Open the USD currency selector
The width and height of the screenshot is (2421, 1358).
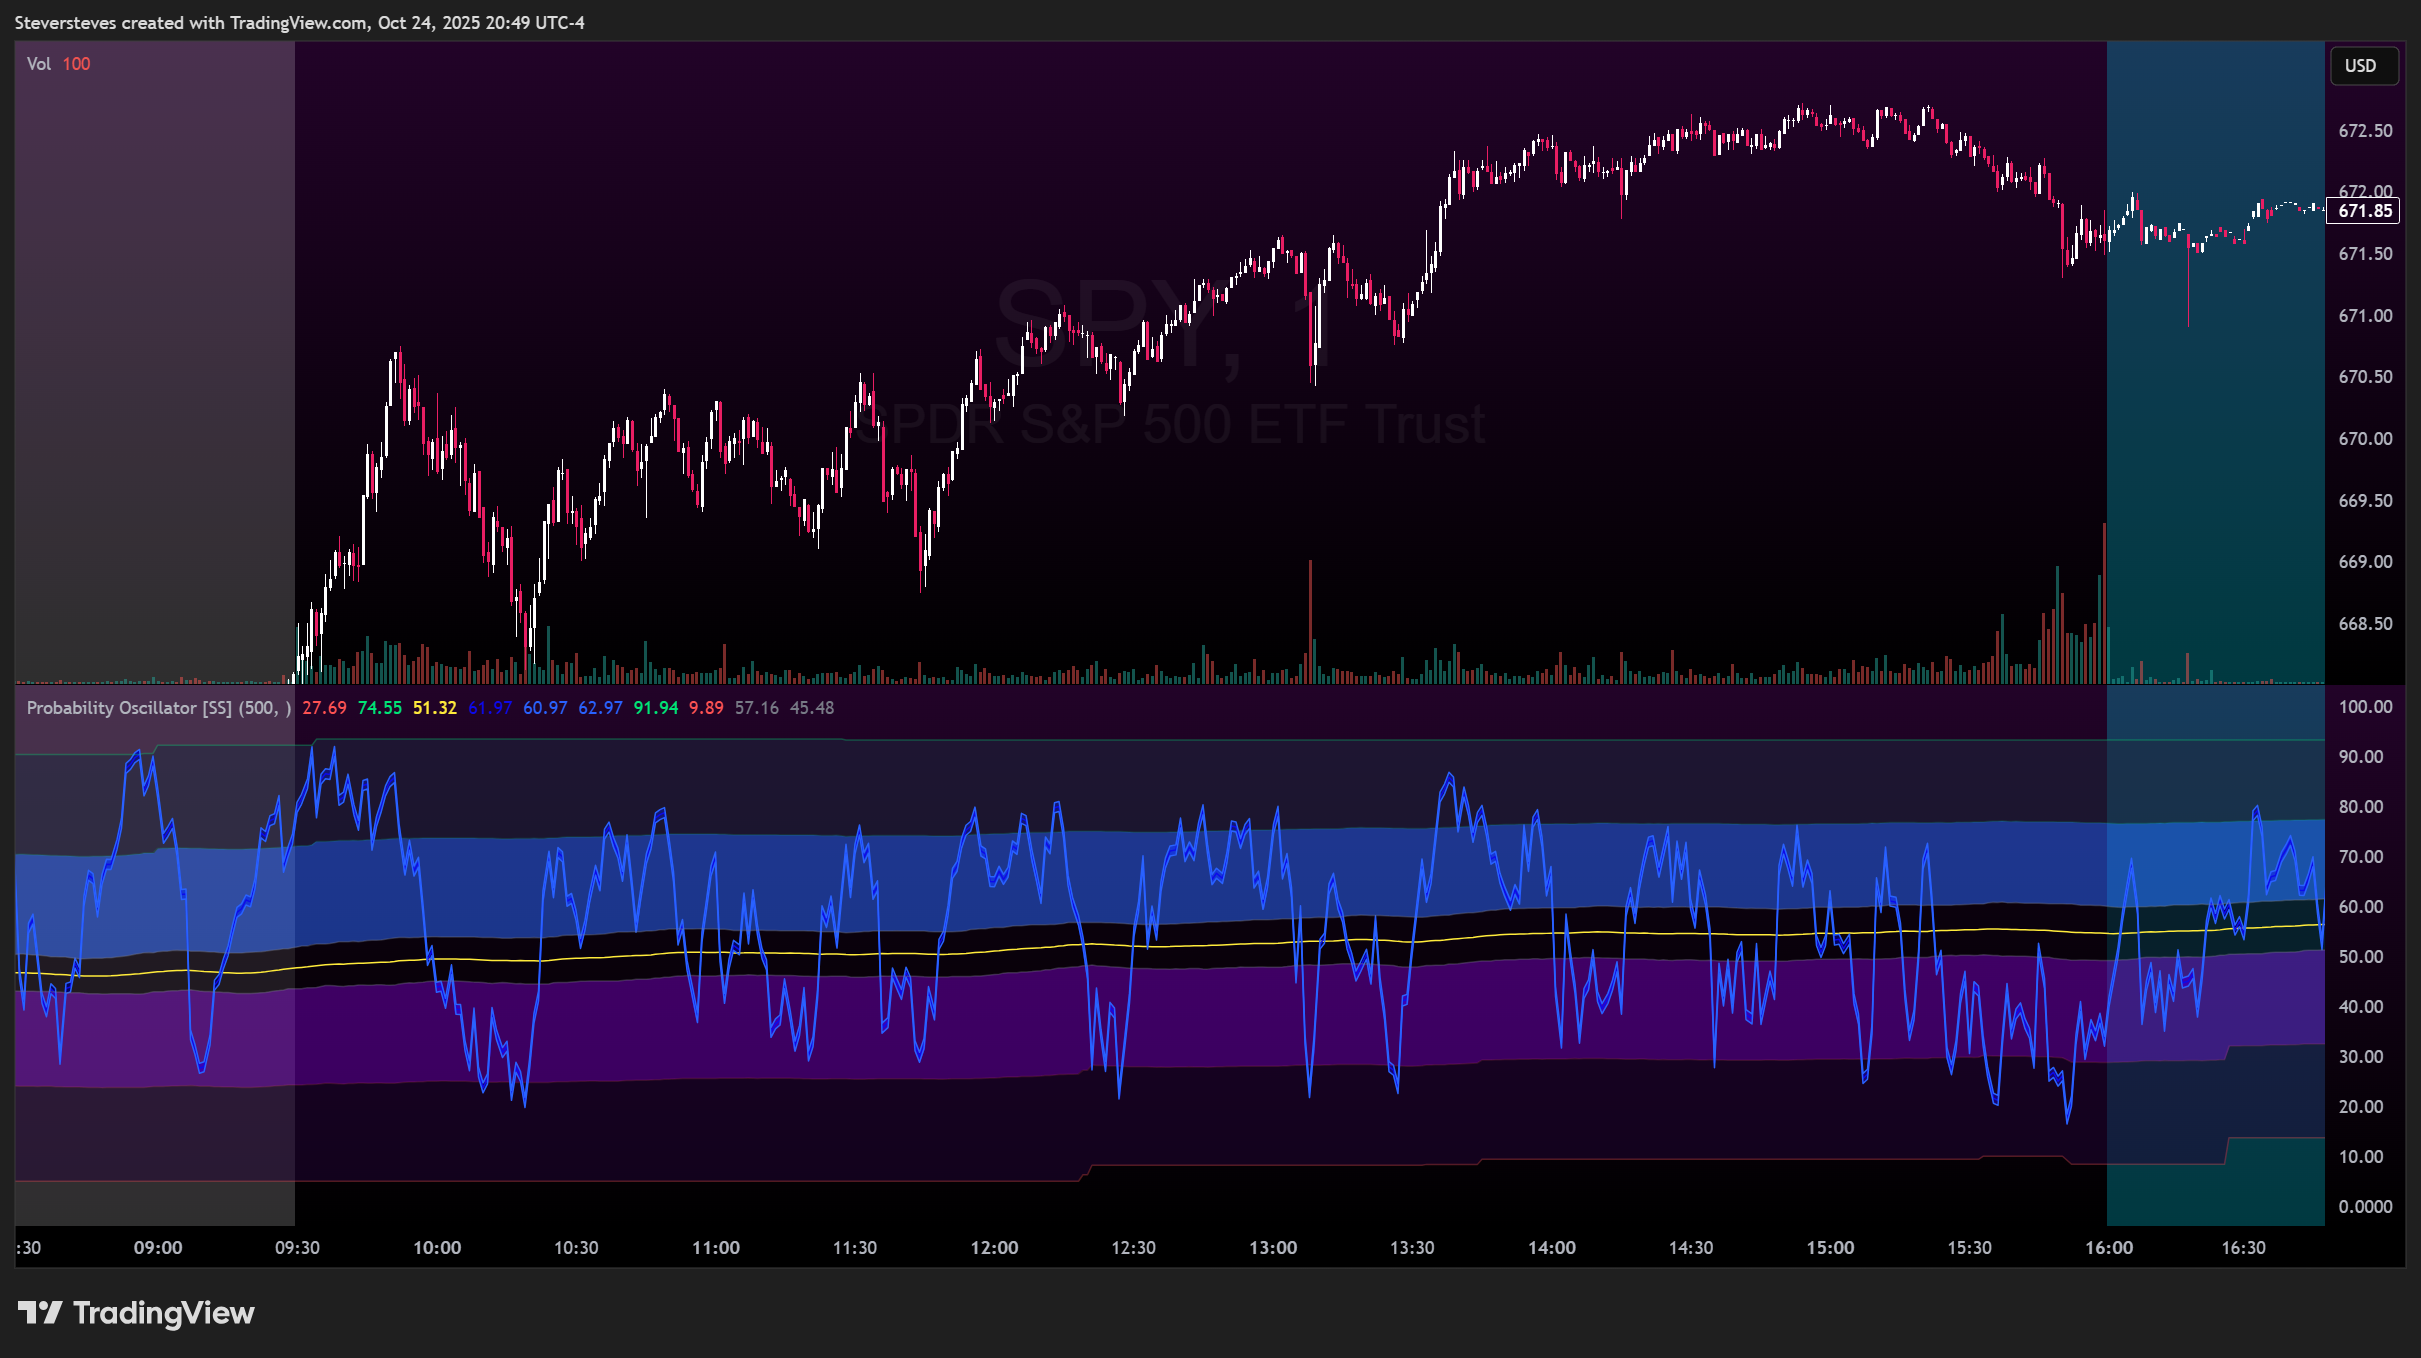pos(2363,66)
